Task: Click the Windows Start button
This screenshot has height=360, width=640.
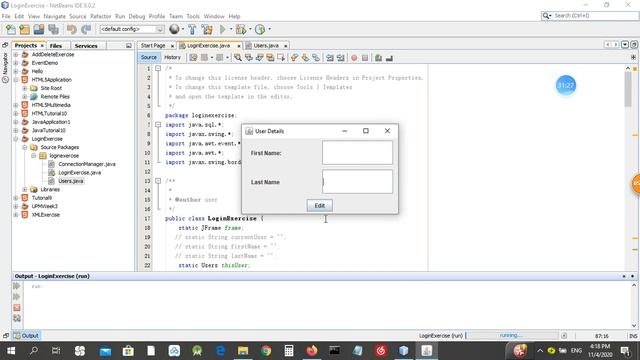Action: pyautogui.click(x=11, y=351)
